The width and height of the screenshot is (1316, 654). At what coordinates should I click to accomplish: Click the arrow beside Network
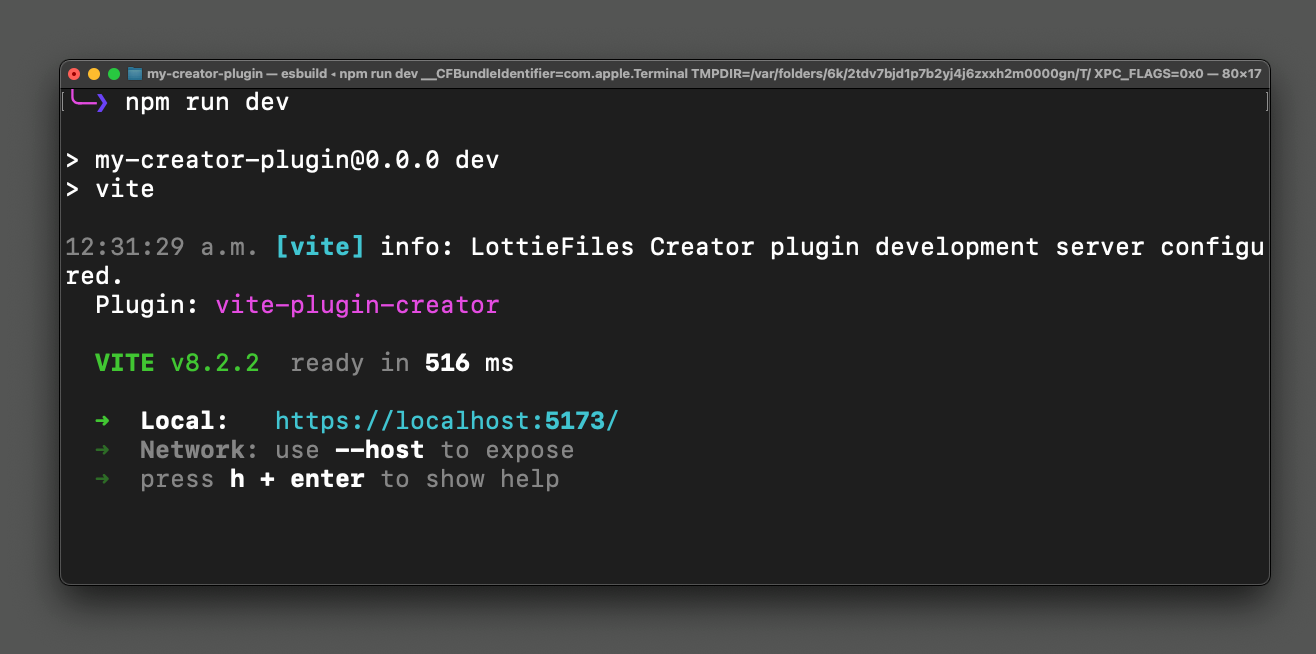[102, 450]
